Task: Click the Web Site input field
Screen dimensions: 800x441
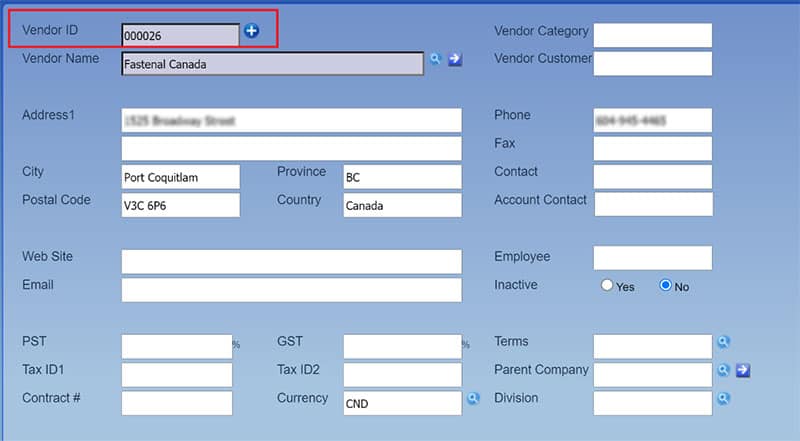Action: click(x=291, y=262)
